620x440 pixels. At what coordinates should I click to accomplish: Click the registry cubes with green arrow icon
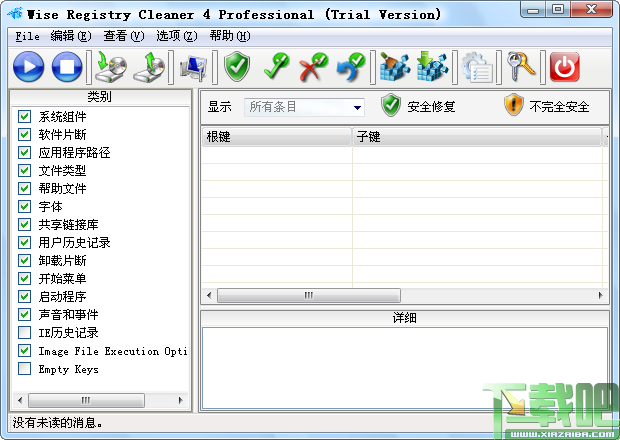tap(432, 66)
